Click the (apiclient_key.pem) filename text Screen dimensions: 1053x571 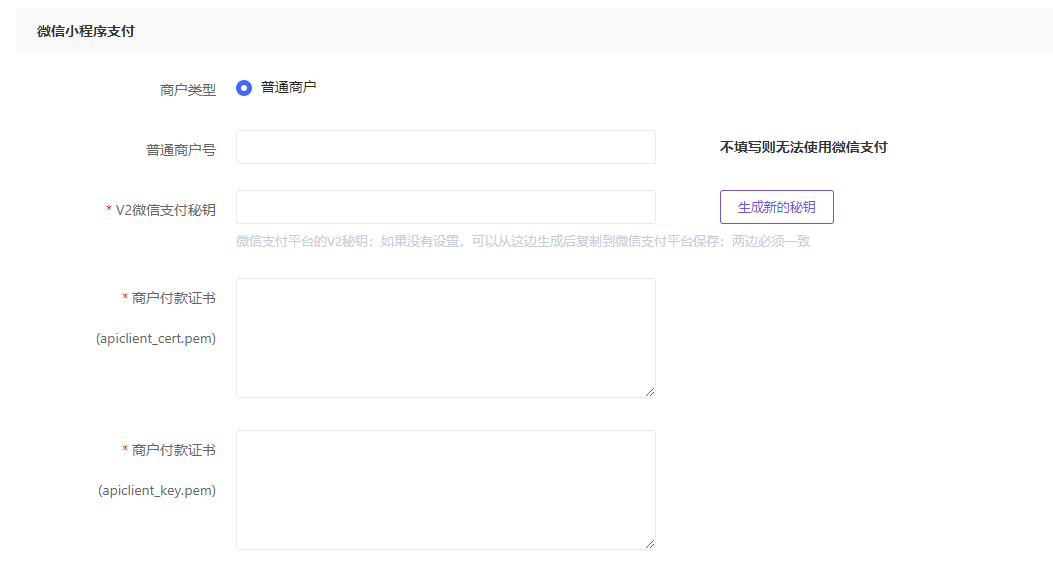tap(157, 490)
